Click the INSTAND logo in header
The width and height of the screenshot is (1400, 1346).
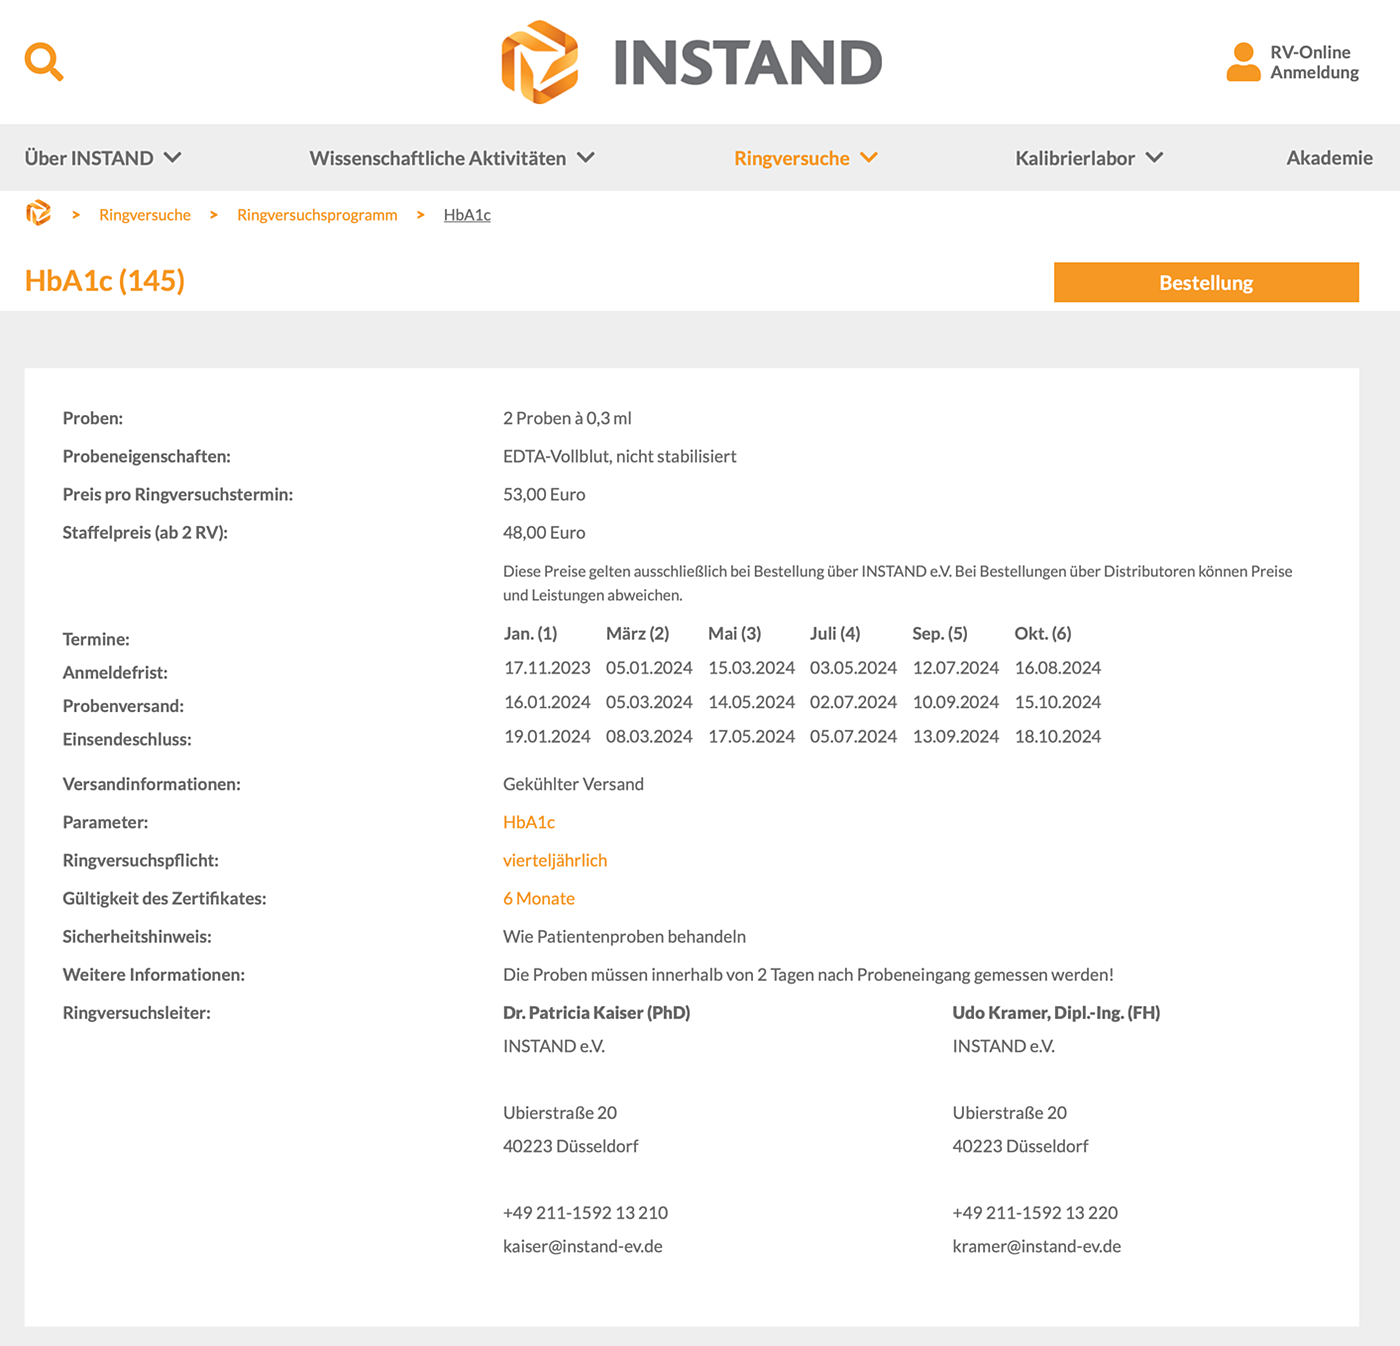[x=691, y=62]
